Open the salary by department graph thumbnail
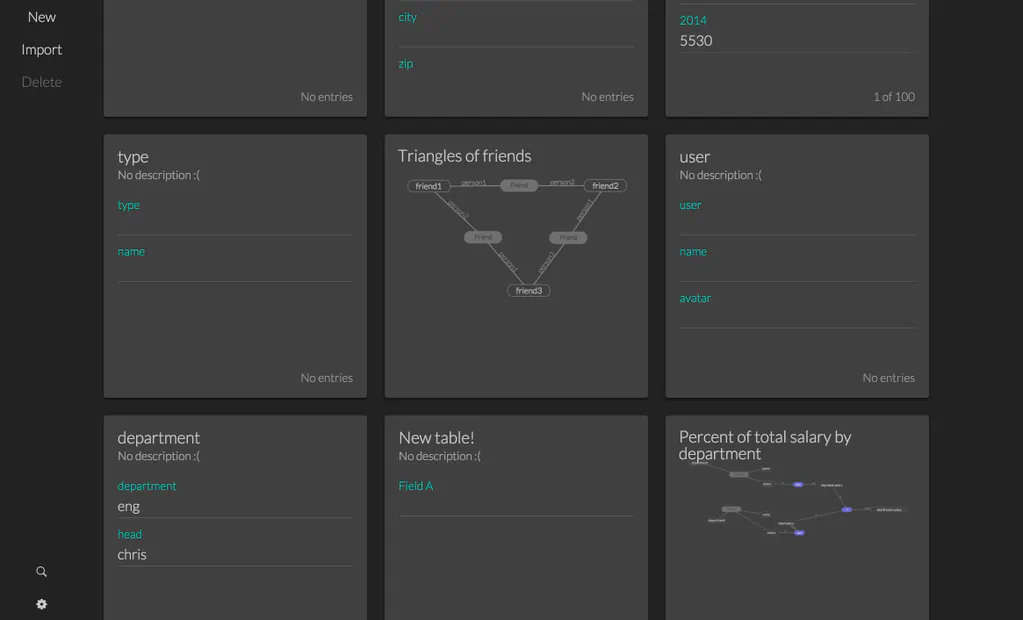This screenshot has height=620, width=1023. point(797,499)
